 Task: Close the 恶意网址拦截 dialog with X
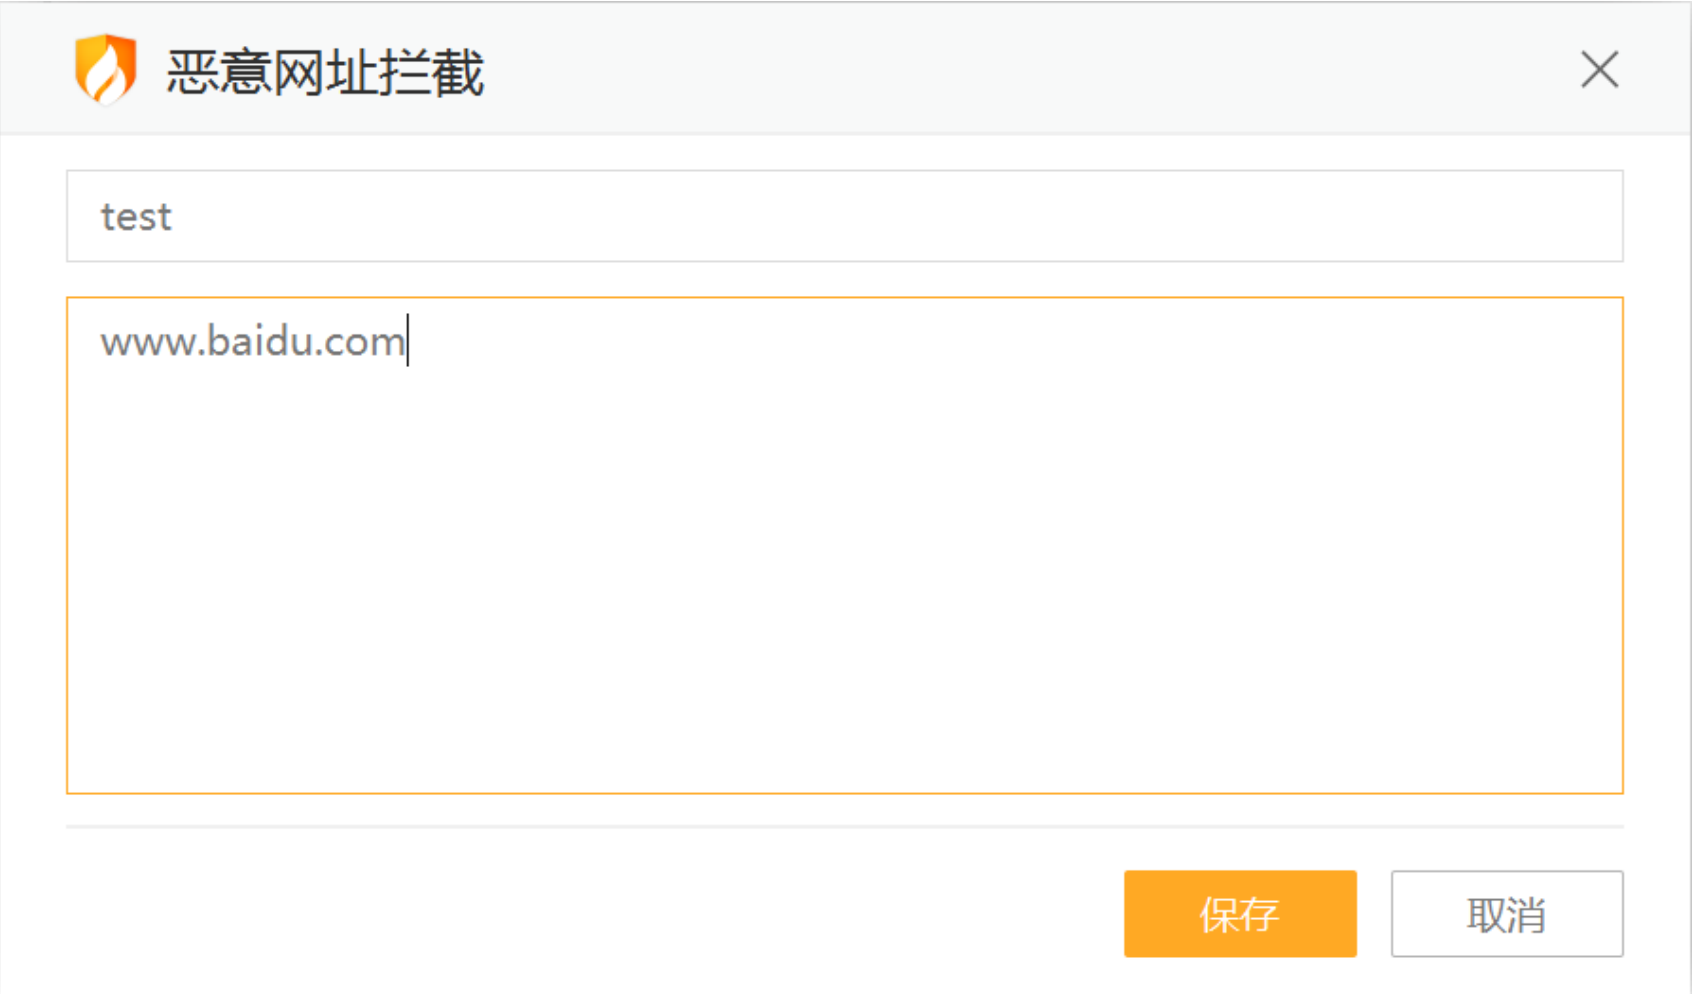pyautogui.click(x=1599, y=70)
